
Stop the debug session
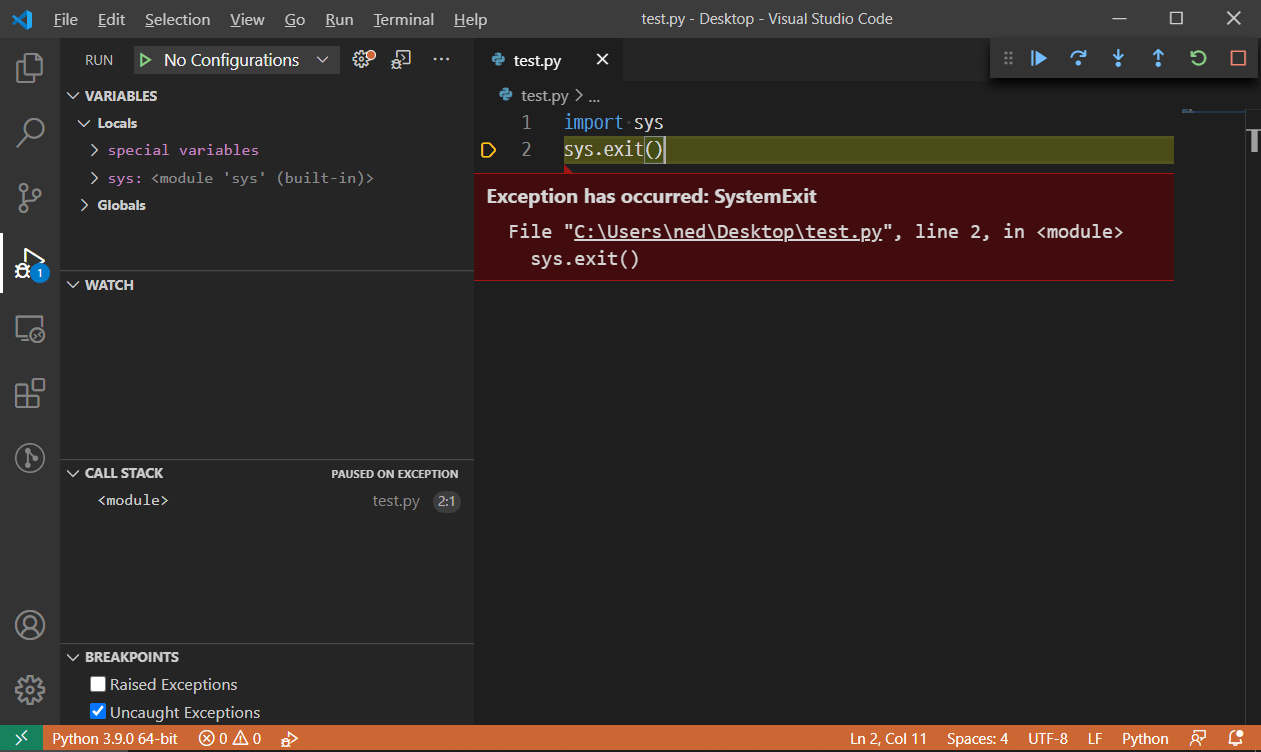pyautogui.click(x=1238, y=58)
